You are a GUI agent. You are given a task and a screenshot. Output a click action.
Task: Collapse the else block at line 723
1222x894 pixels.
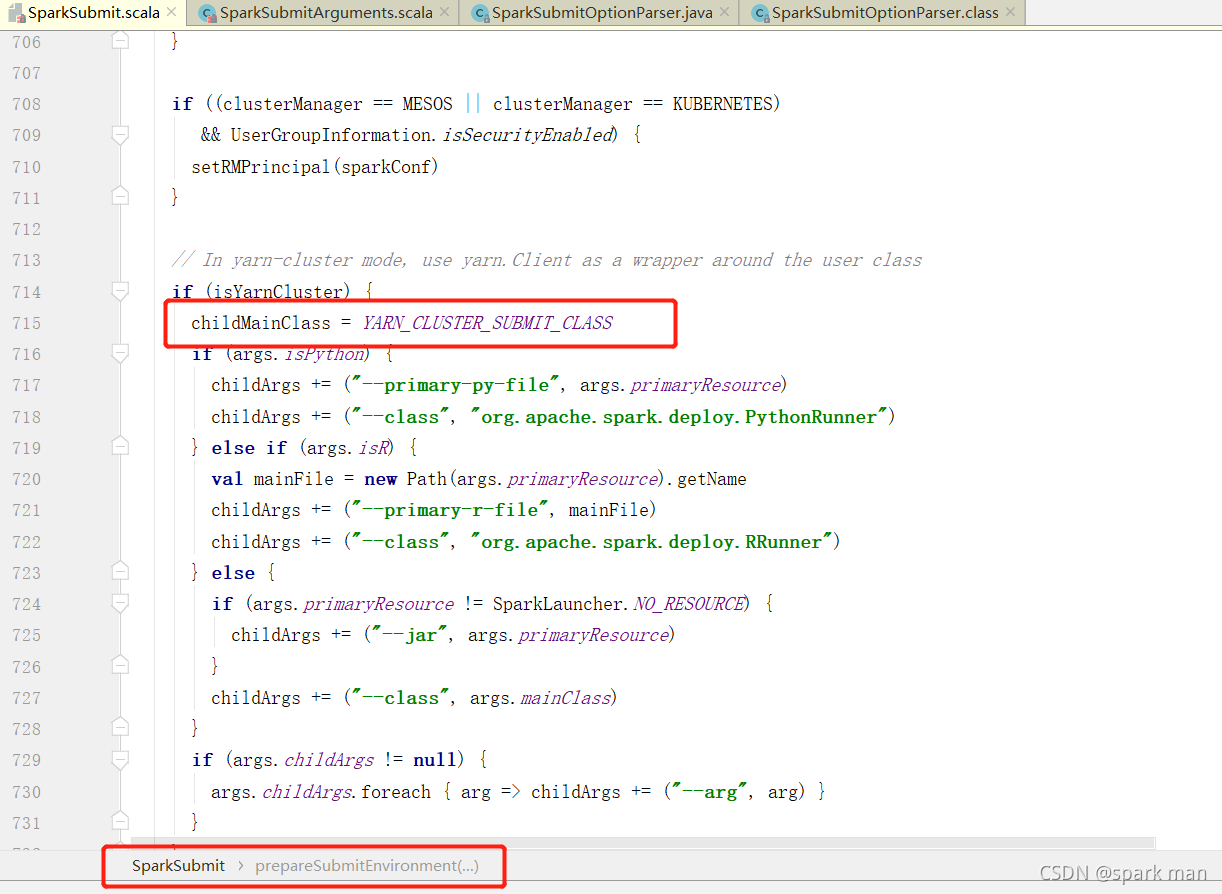point(120,572)
